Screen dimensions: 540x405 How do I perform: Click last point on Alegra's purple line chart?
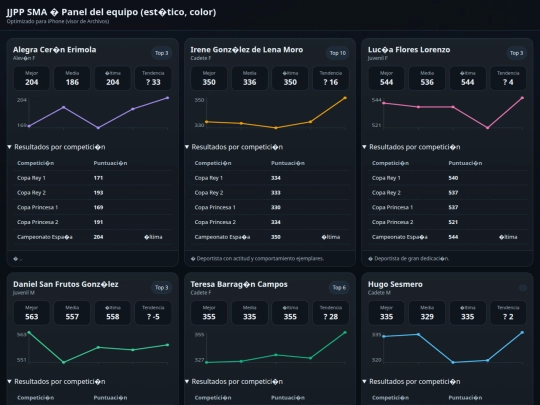(168, 98)
